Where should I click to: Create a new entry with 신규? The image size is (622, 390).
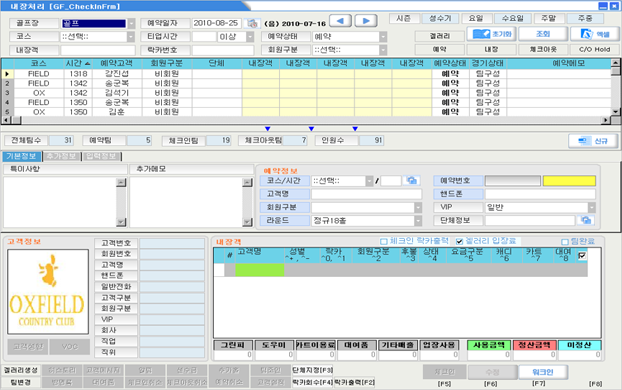click(x=593, y=141)
